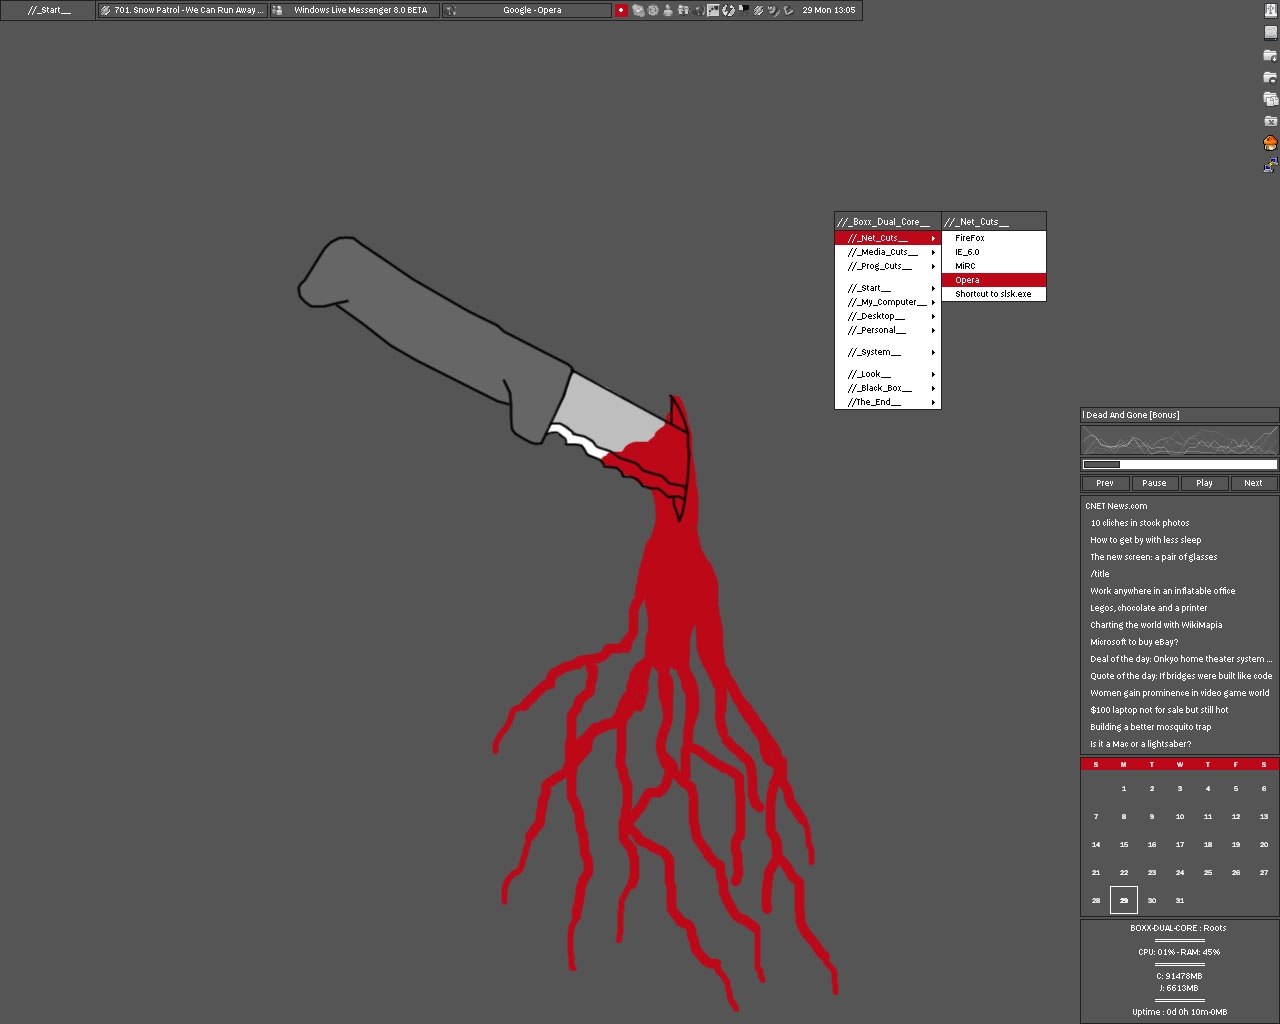Launch the orange mushroom icon

1270,143
